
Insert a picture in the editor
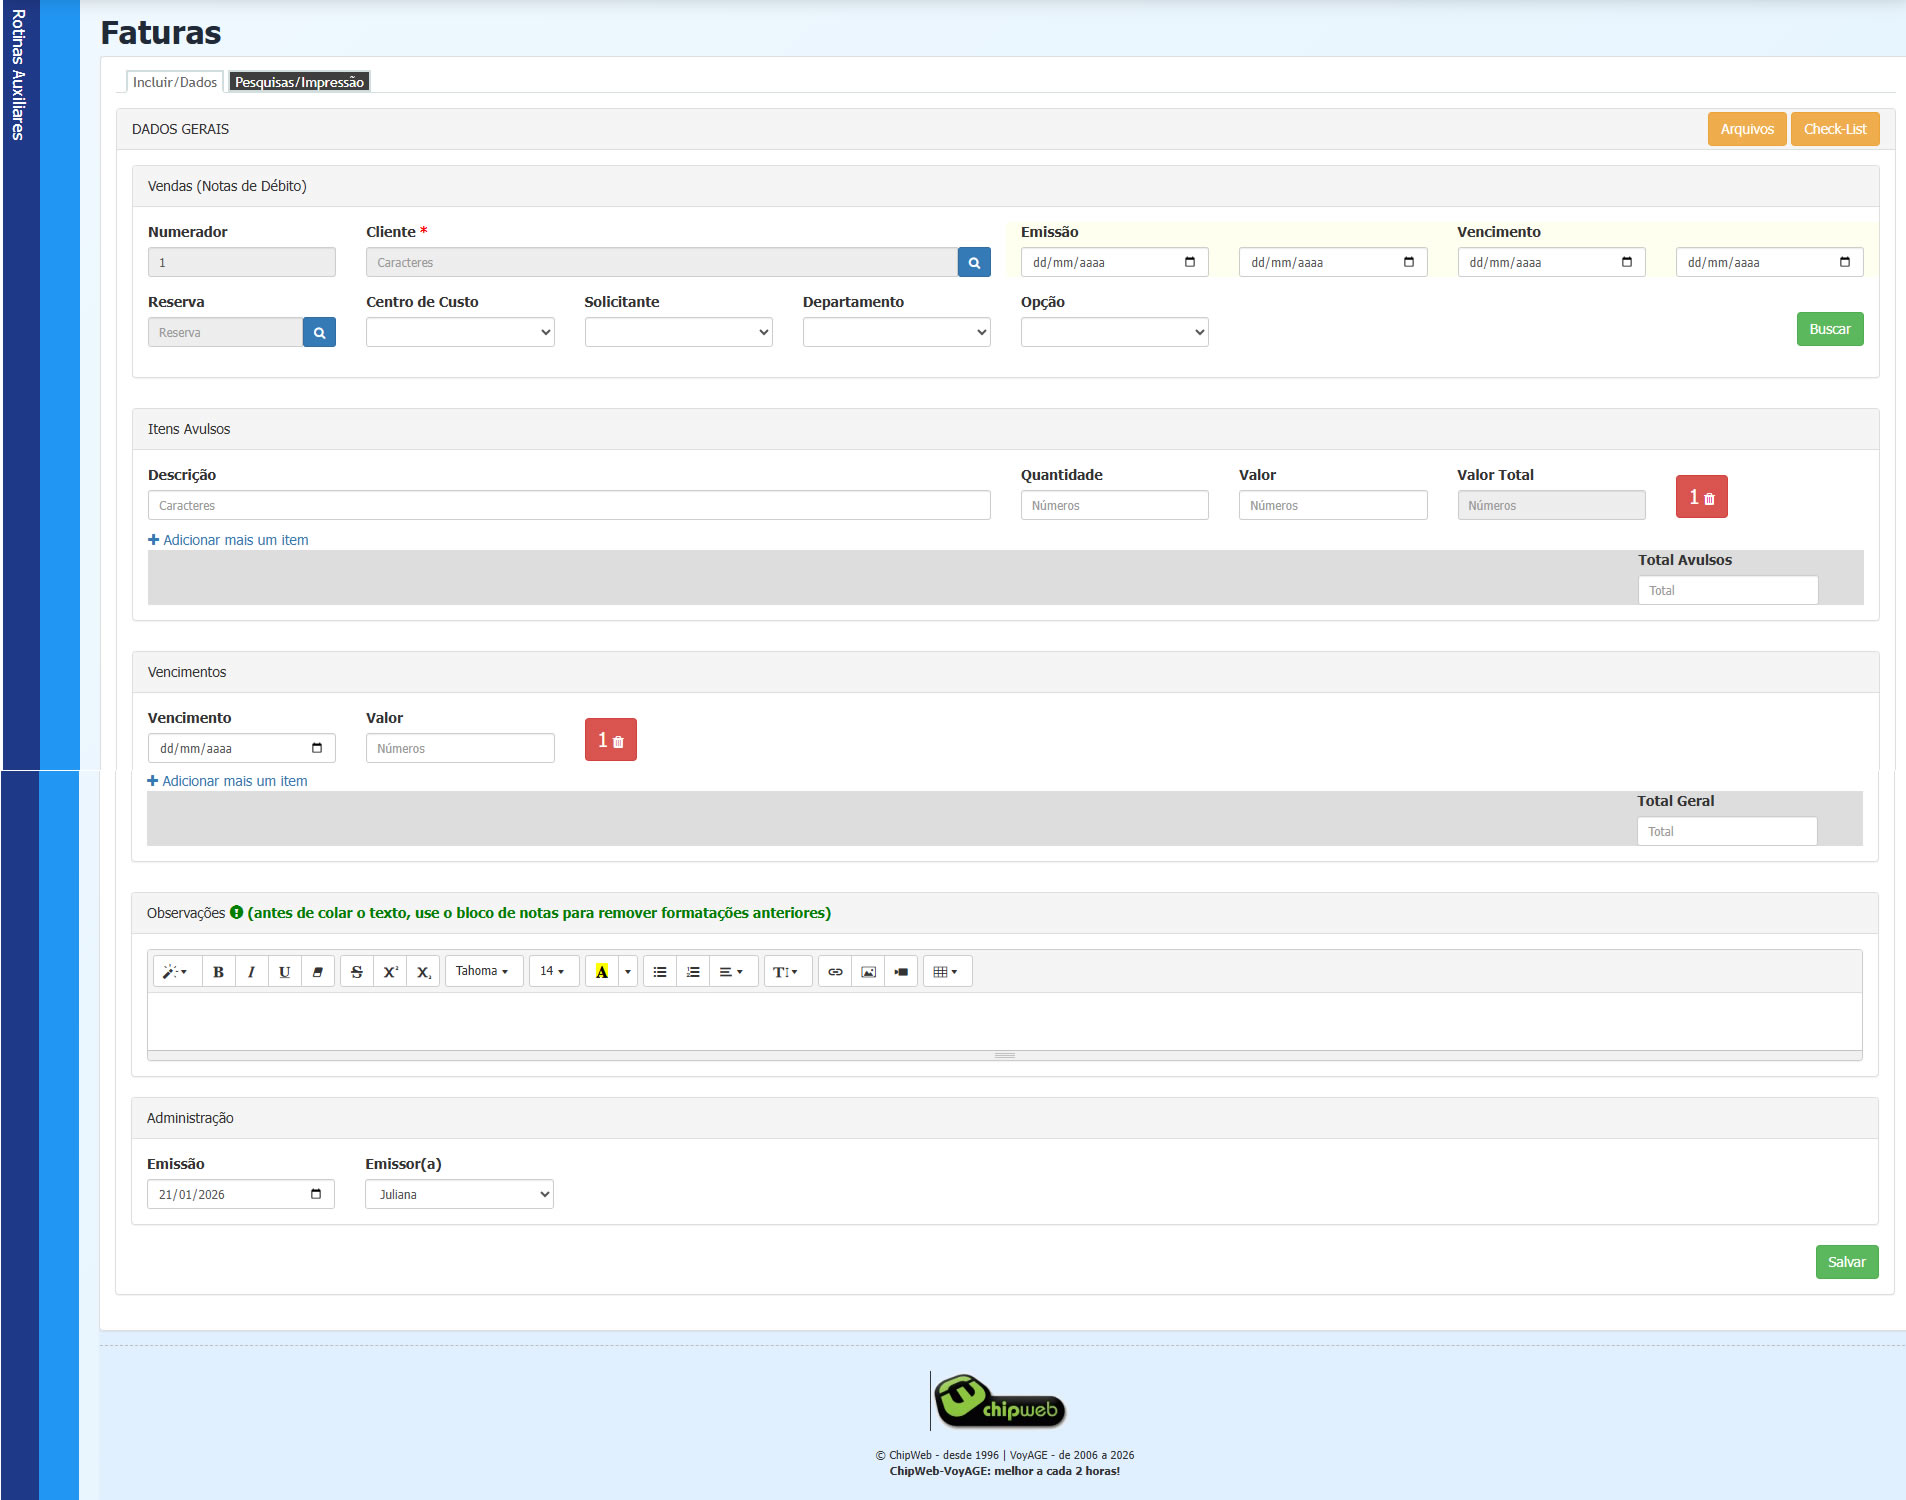click(868, 972)
